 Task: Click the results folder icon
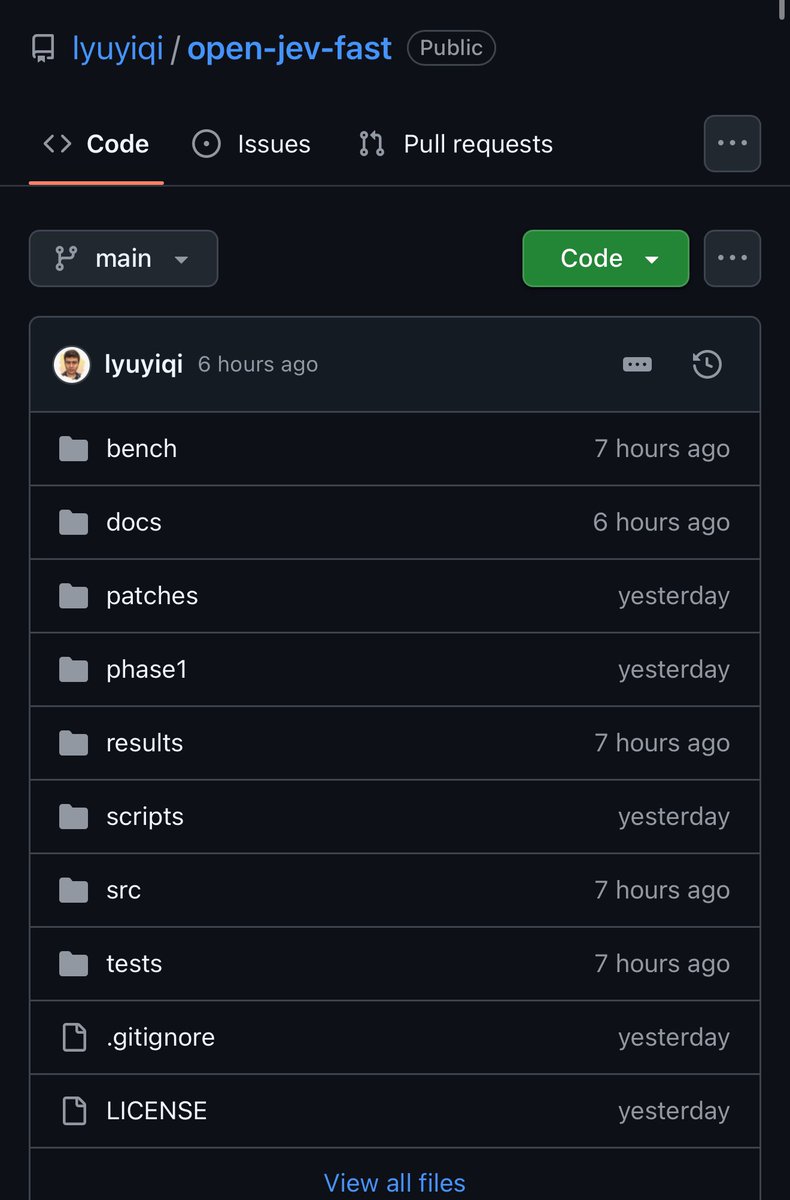[x=73, y=743]
